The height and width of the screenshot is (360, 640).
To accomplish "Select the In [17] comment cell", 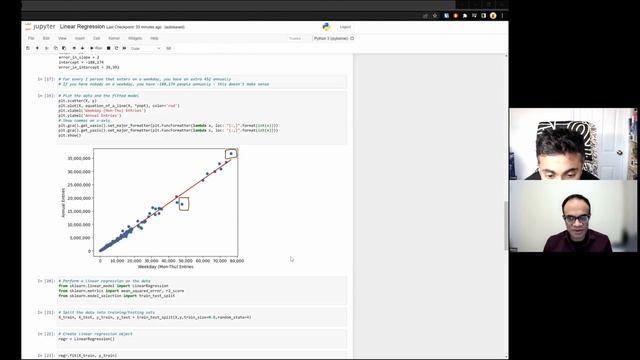I will click(x=202, y=82).
